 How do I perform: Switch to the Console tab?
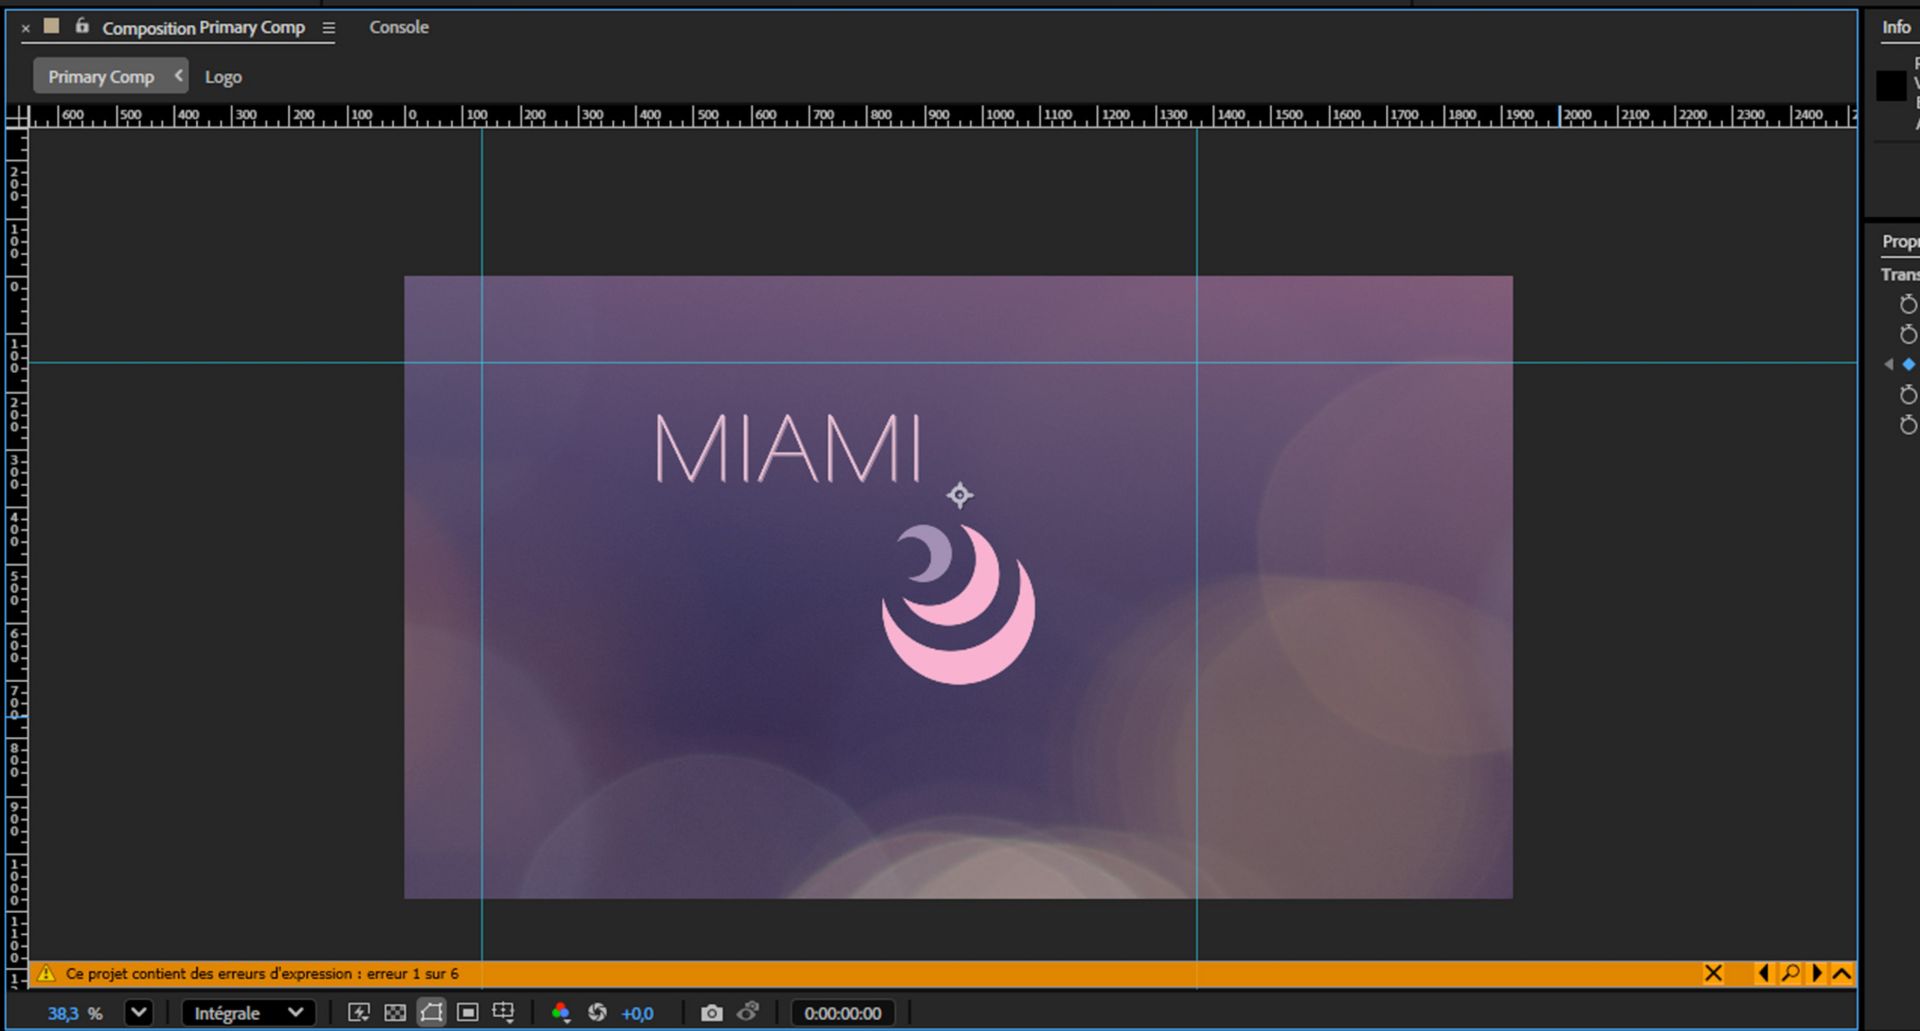click(x=399, y=27)
